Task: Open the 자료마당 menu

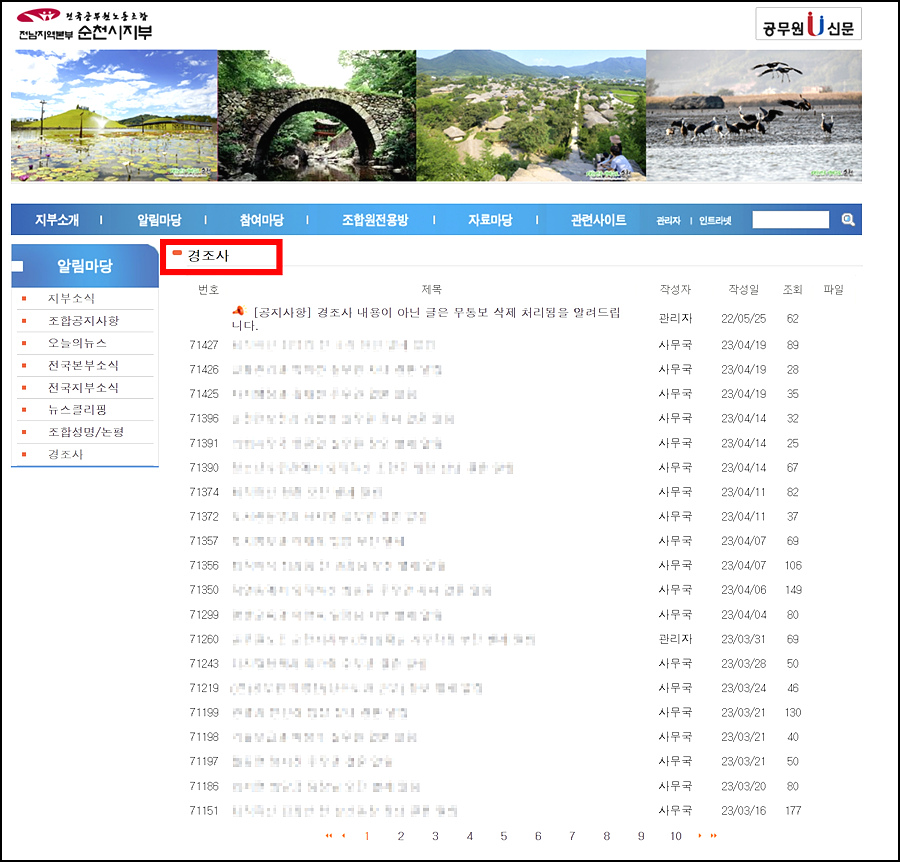Action: (490, 220)
